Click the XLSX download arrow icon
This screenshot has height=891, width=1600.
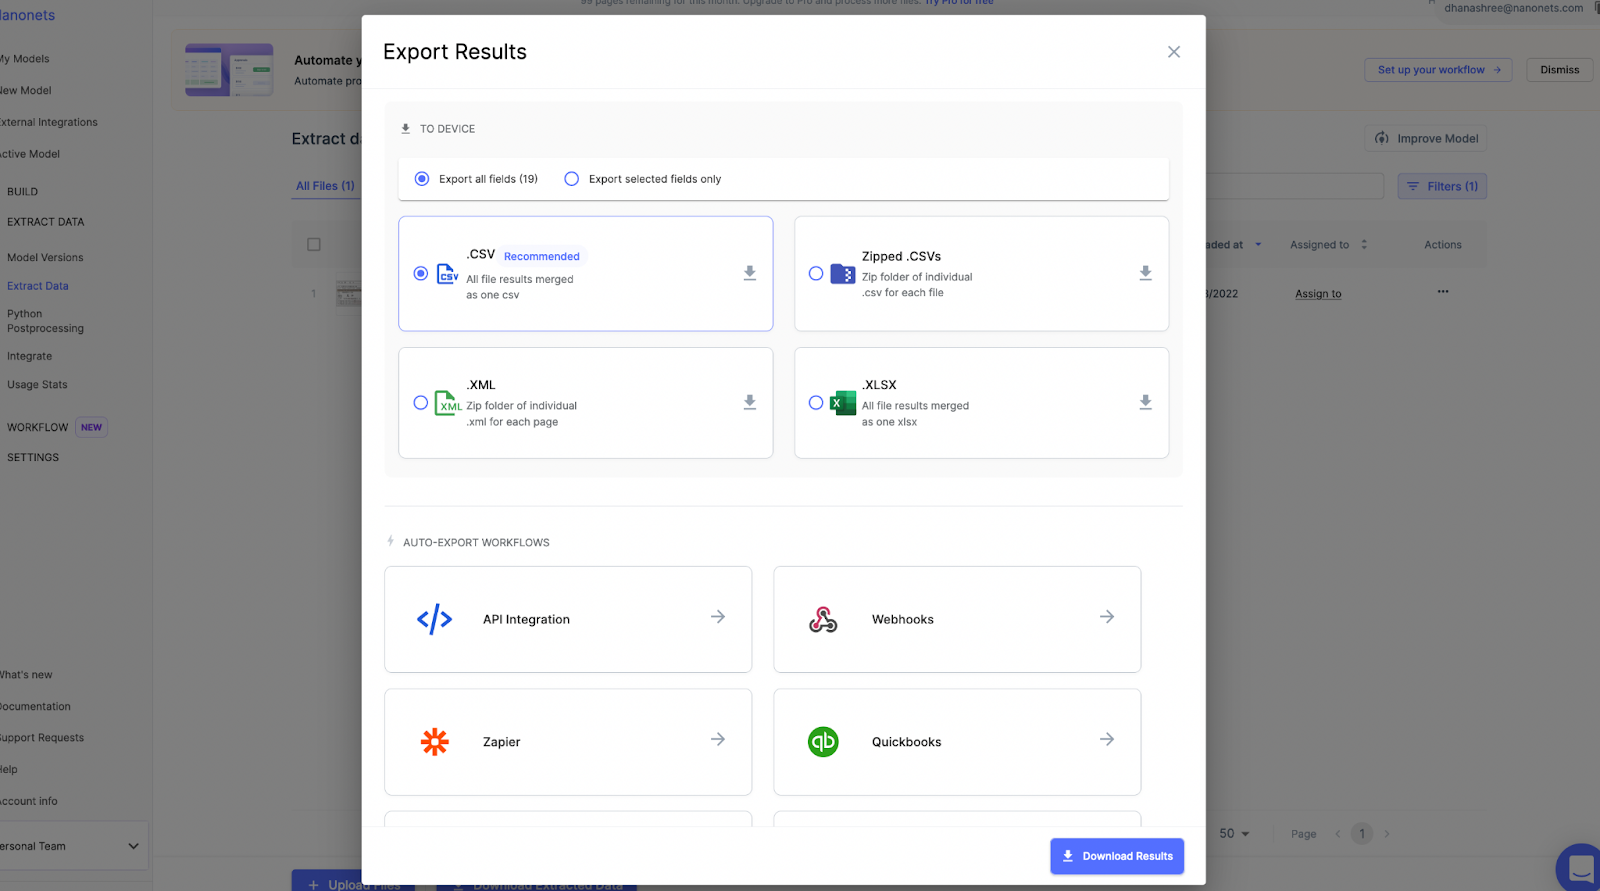tap(1146, 402)
